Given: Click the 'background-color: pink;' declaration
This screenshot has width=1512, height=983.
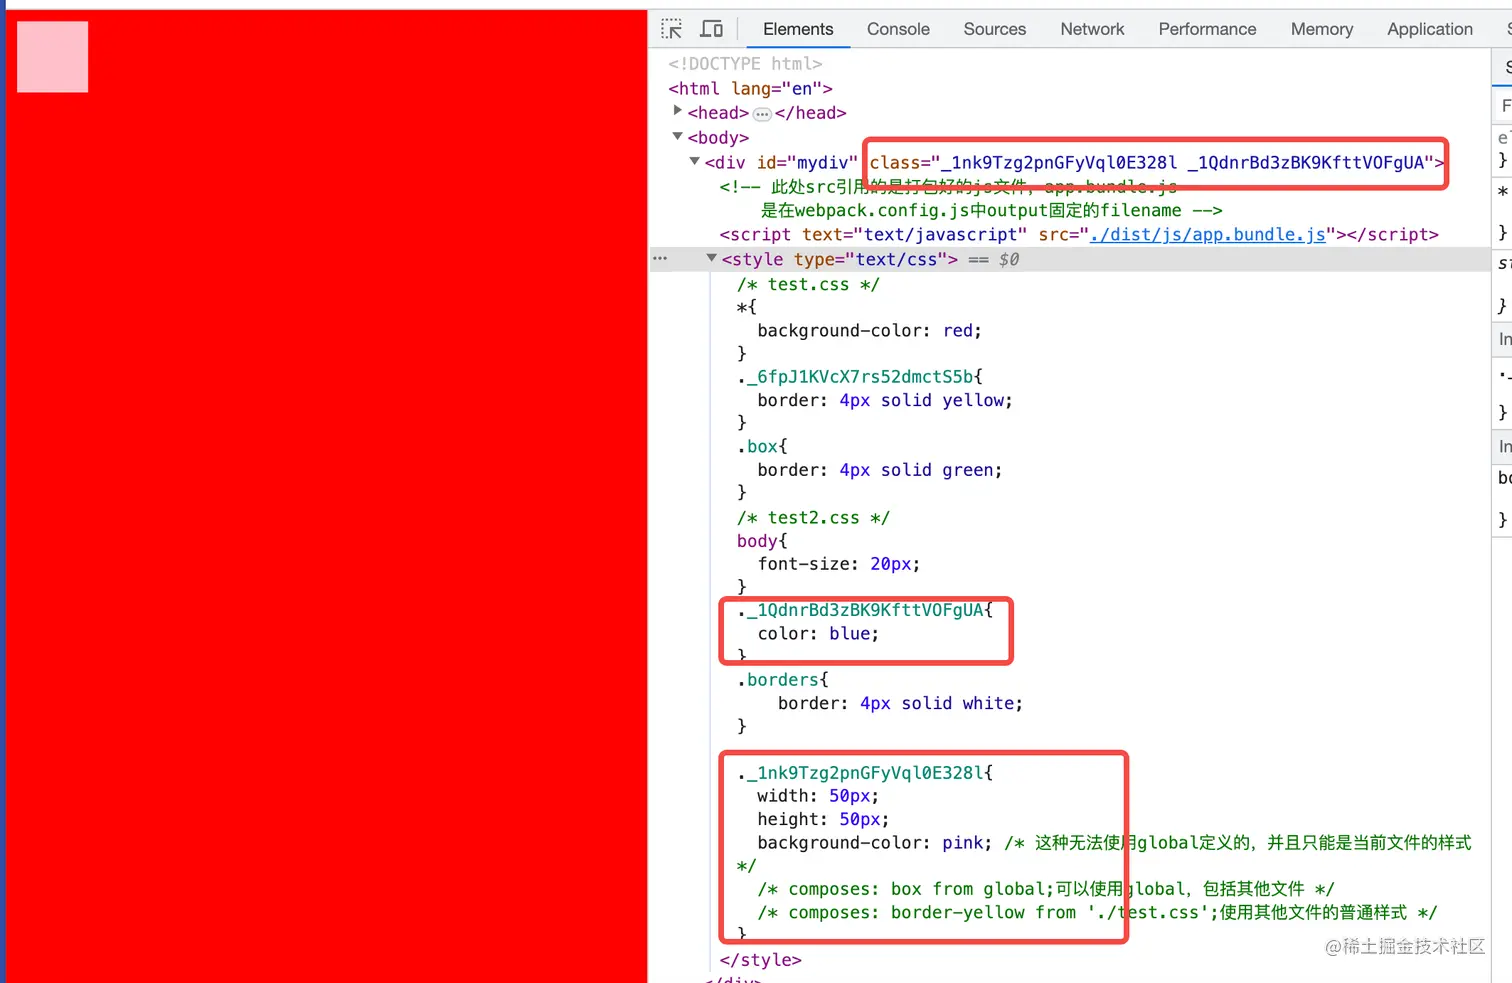Looking at the screenshot, I should pyautogui.click(x=874, y=842).
